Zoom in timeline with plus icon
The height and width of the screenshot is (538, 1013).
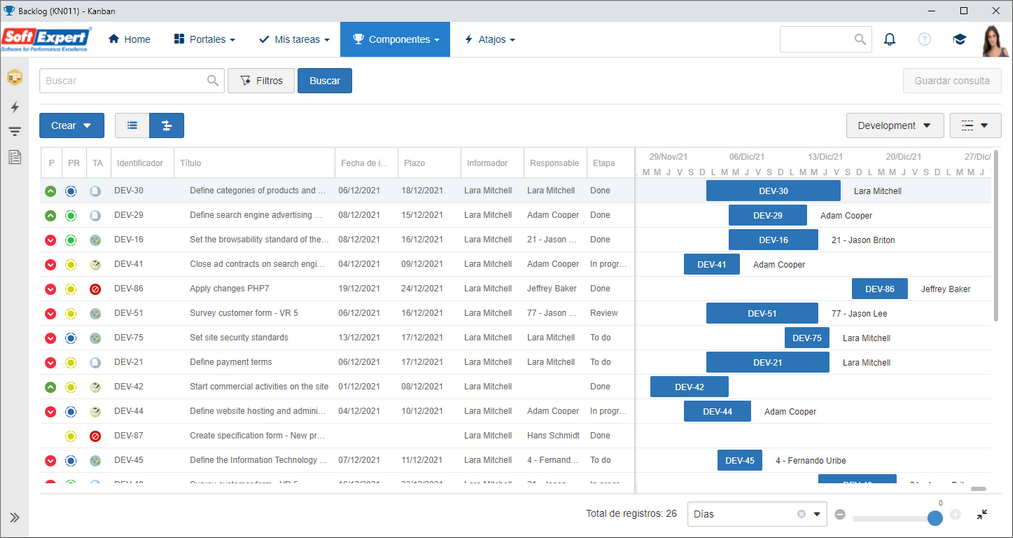[956, 515]
